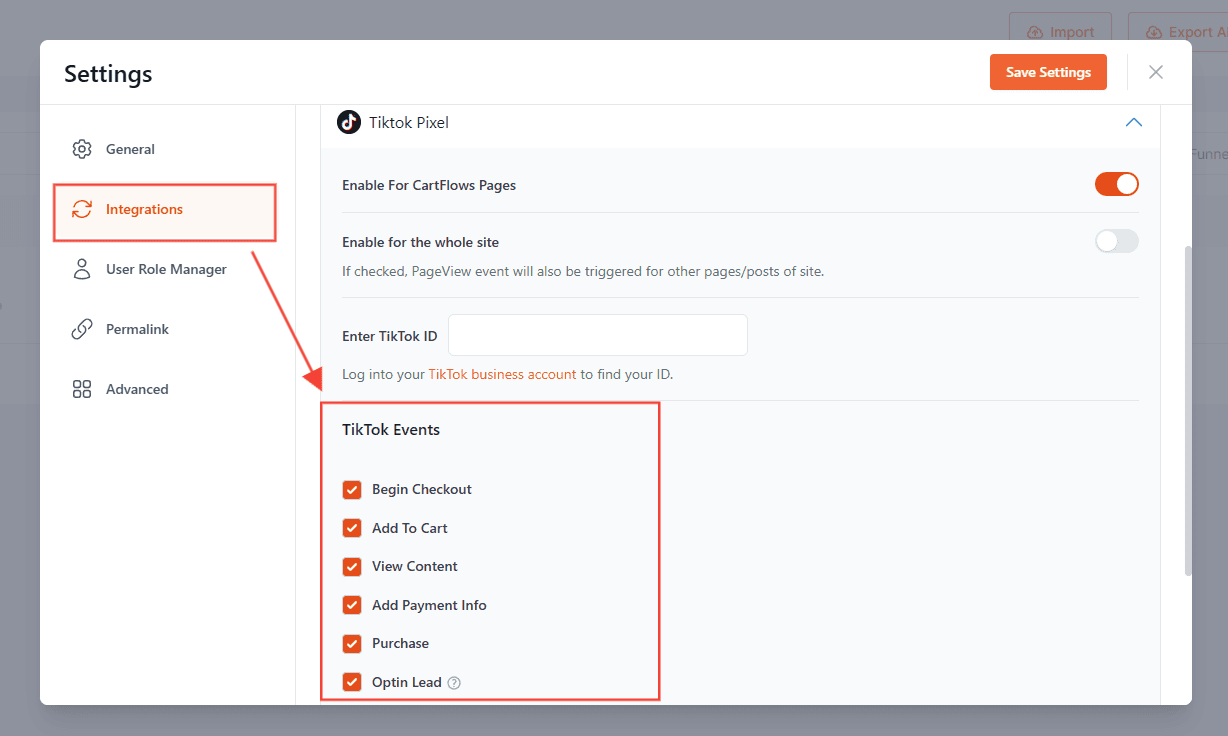Click the Advanced grid icon

(x=82, y=389)
